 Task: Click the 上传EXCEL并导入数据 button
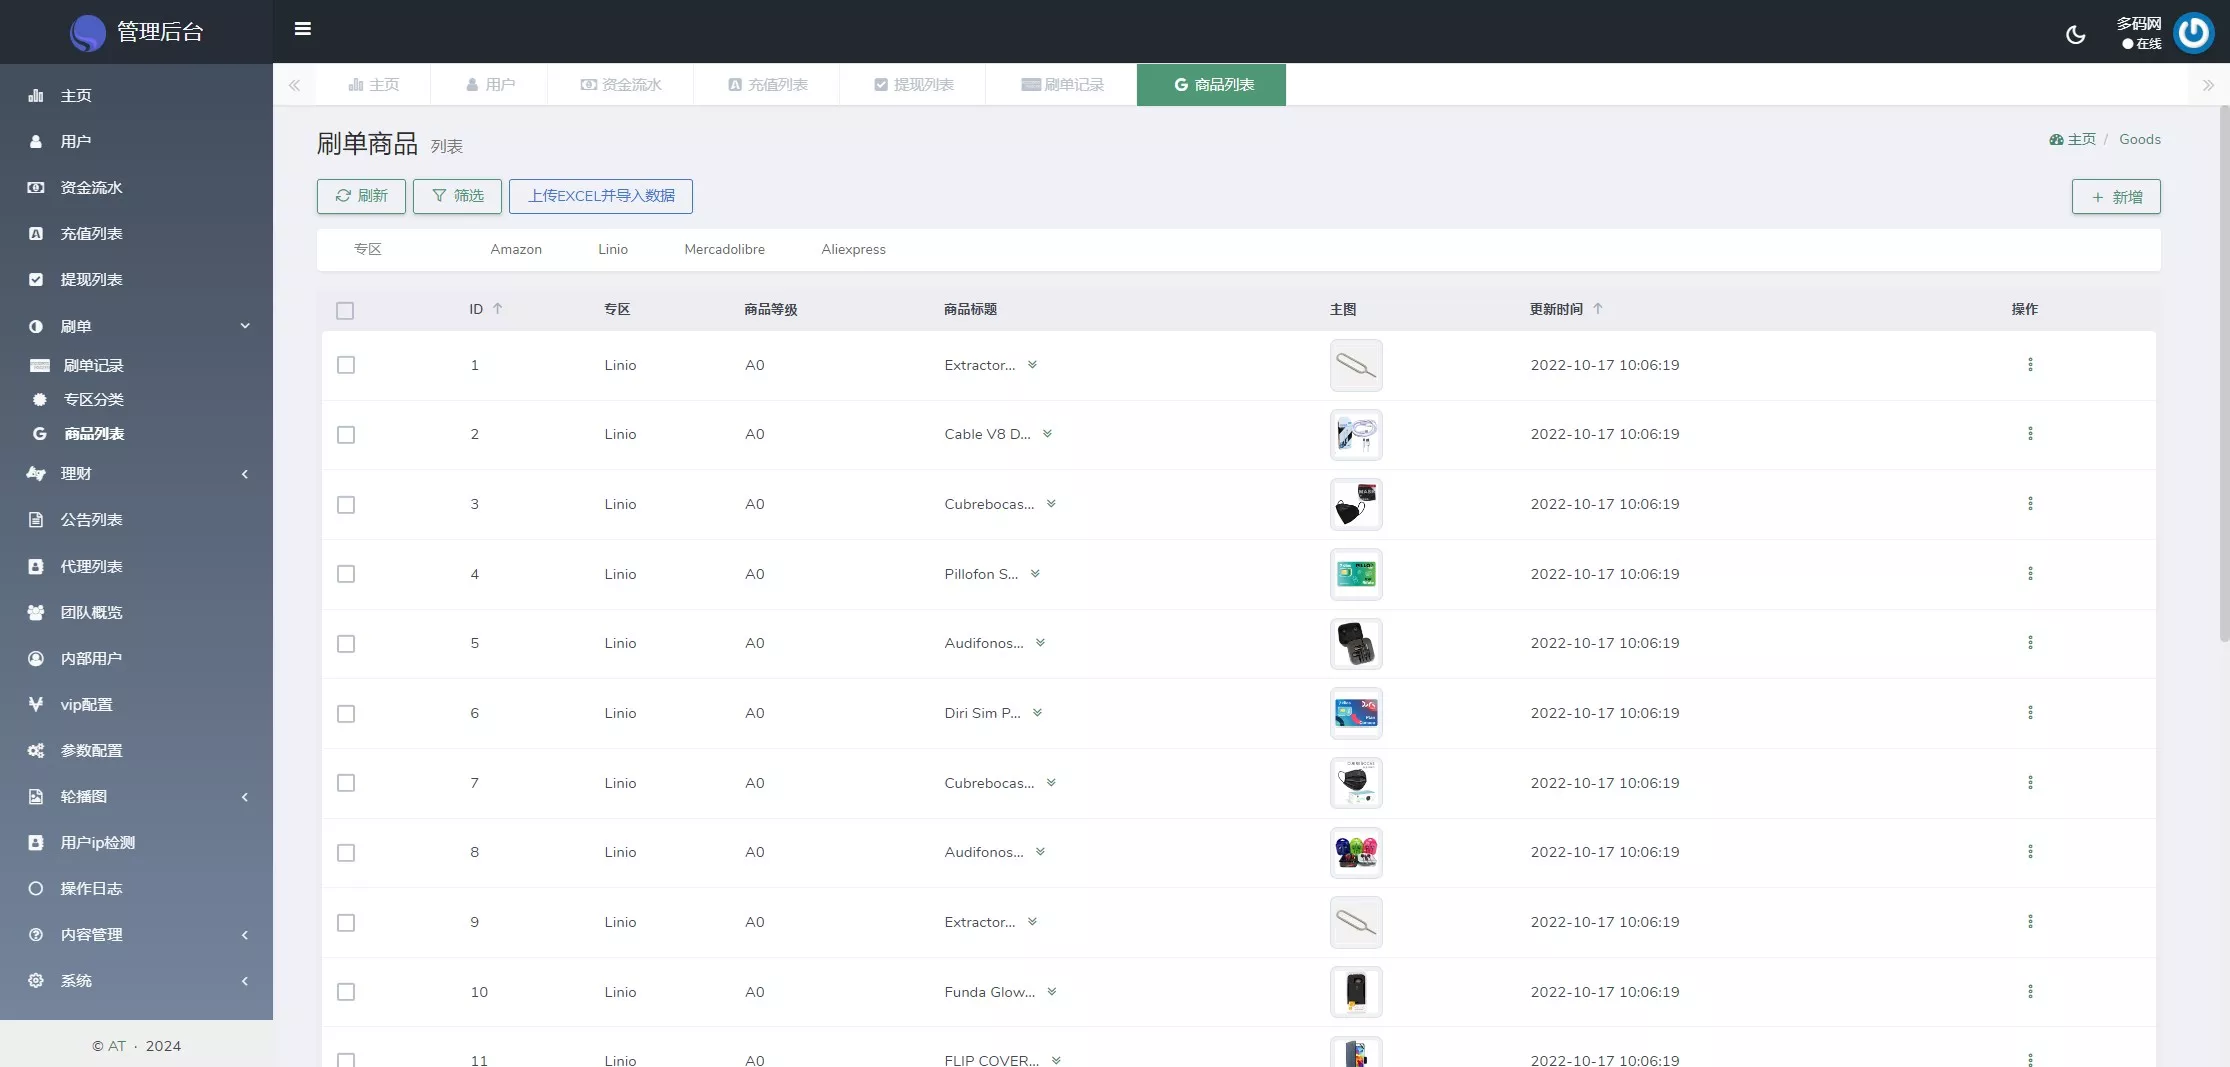(x=600, y=196)
